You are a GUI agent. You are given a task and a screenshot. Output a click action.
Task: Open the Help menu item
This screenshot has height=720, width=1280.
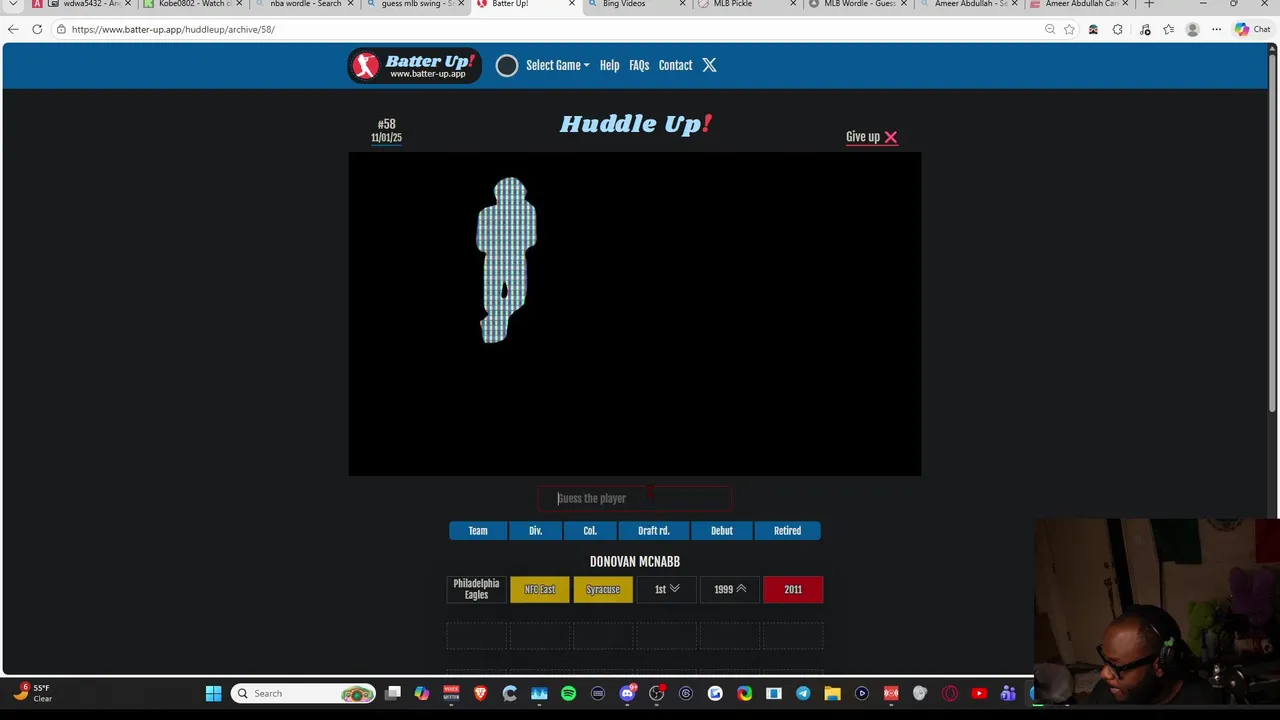point(609,65)
